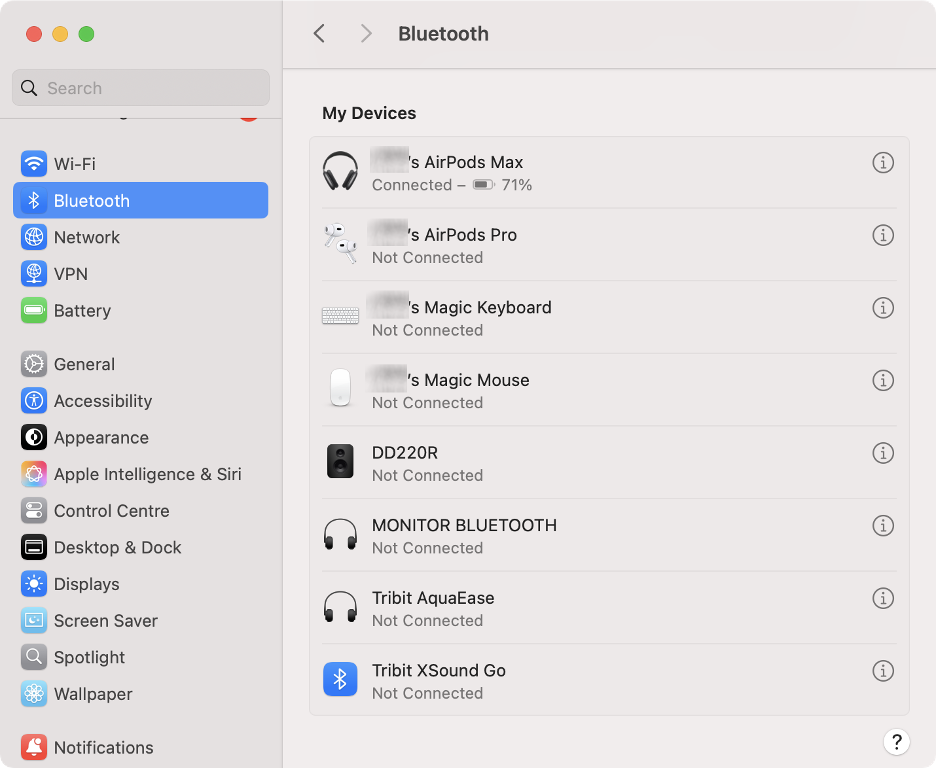
Task: Open General settings in sidebar
Action: click(x=140, y=364)
